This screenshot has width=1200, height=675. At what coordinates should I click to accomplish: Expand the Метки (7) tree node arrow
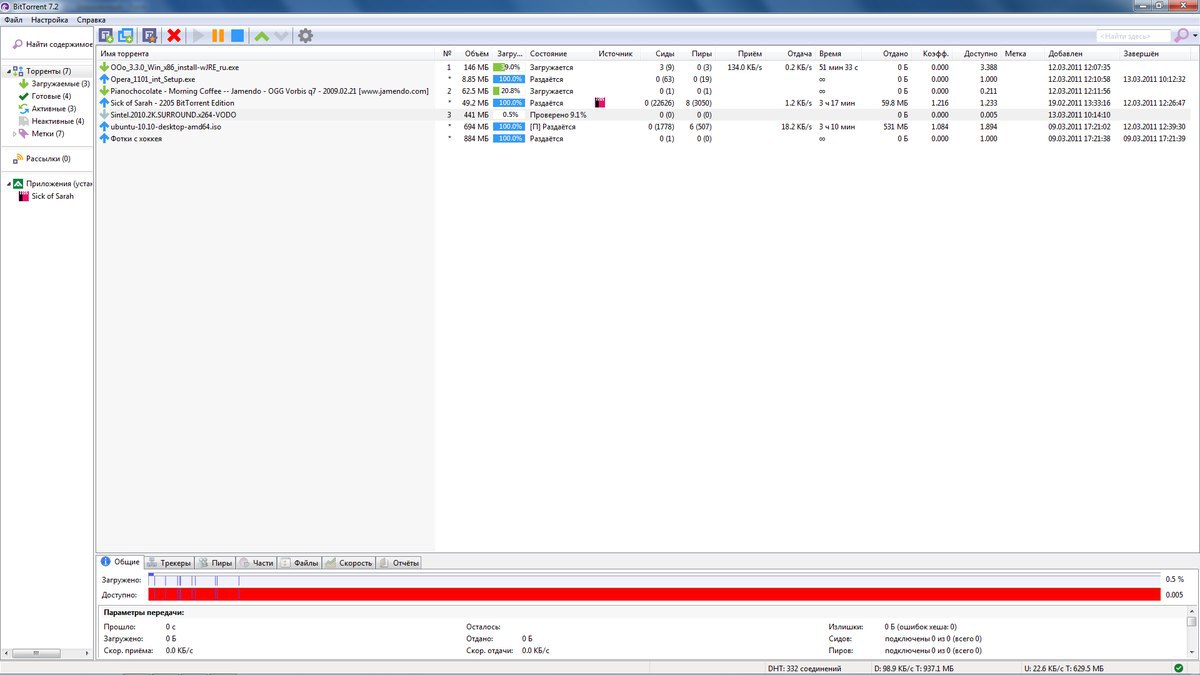click(x=14, y=133)
